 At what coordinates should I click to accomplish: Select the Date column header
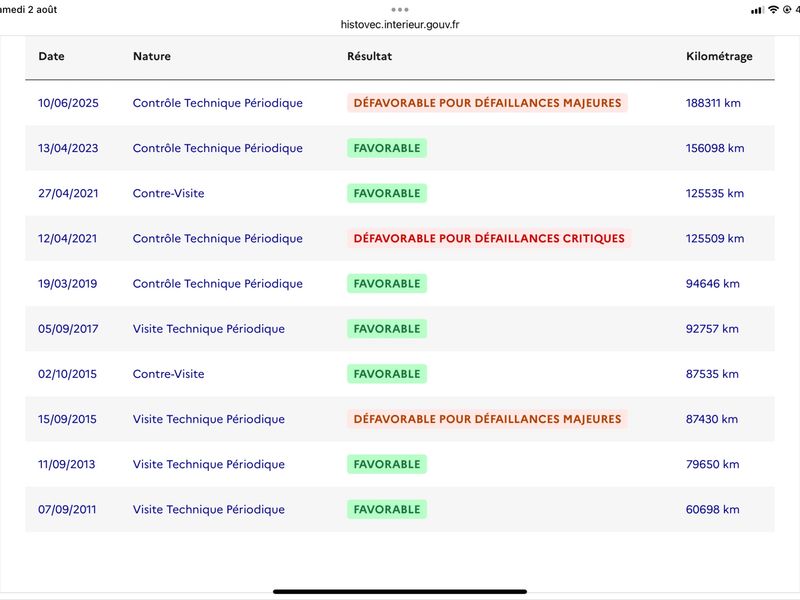52,56
